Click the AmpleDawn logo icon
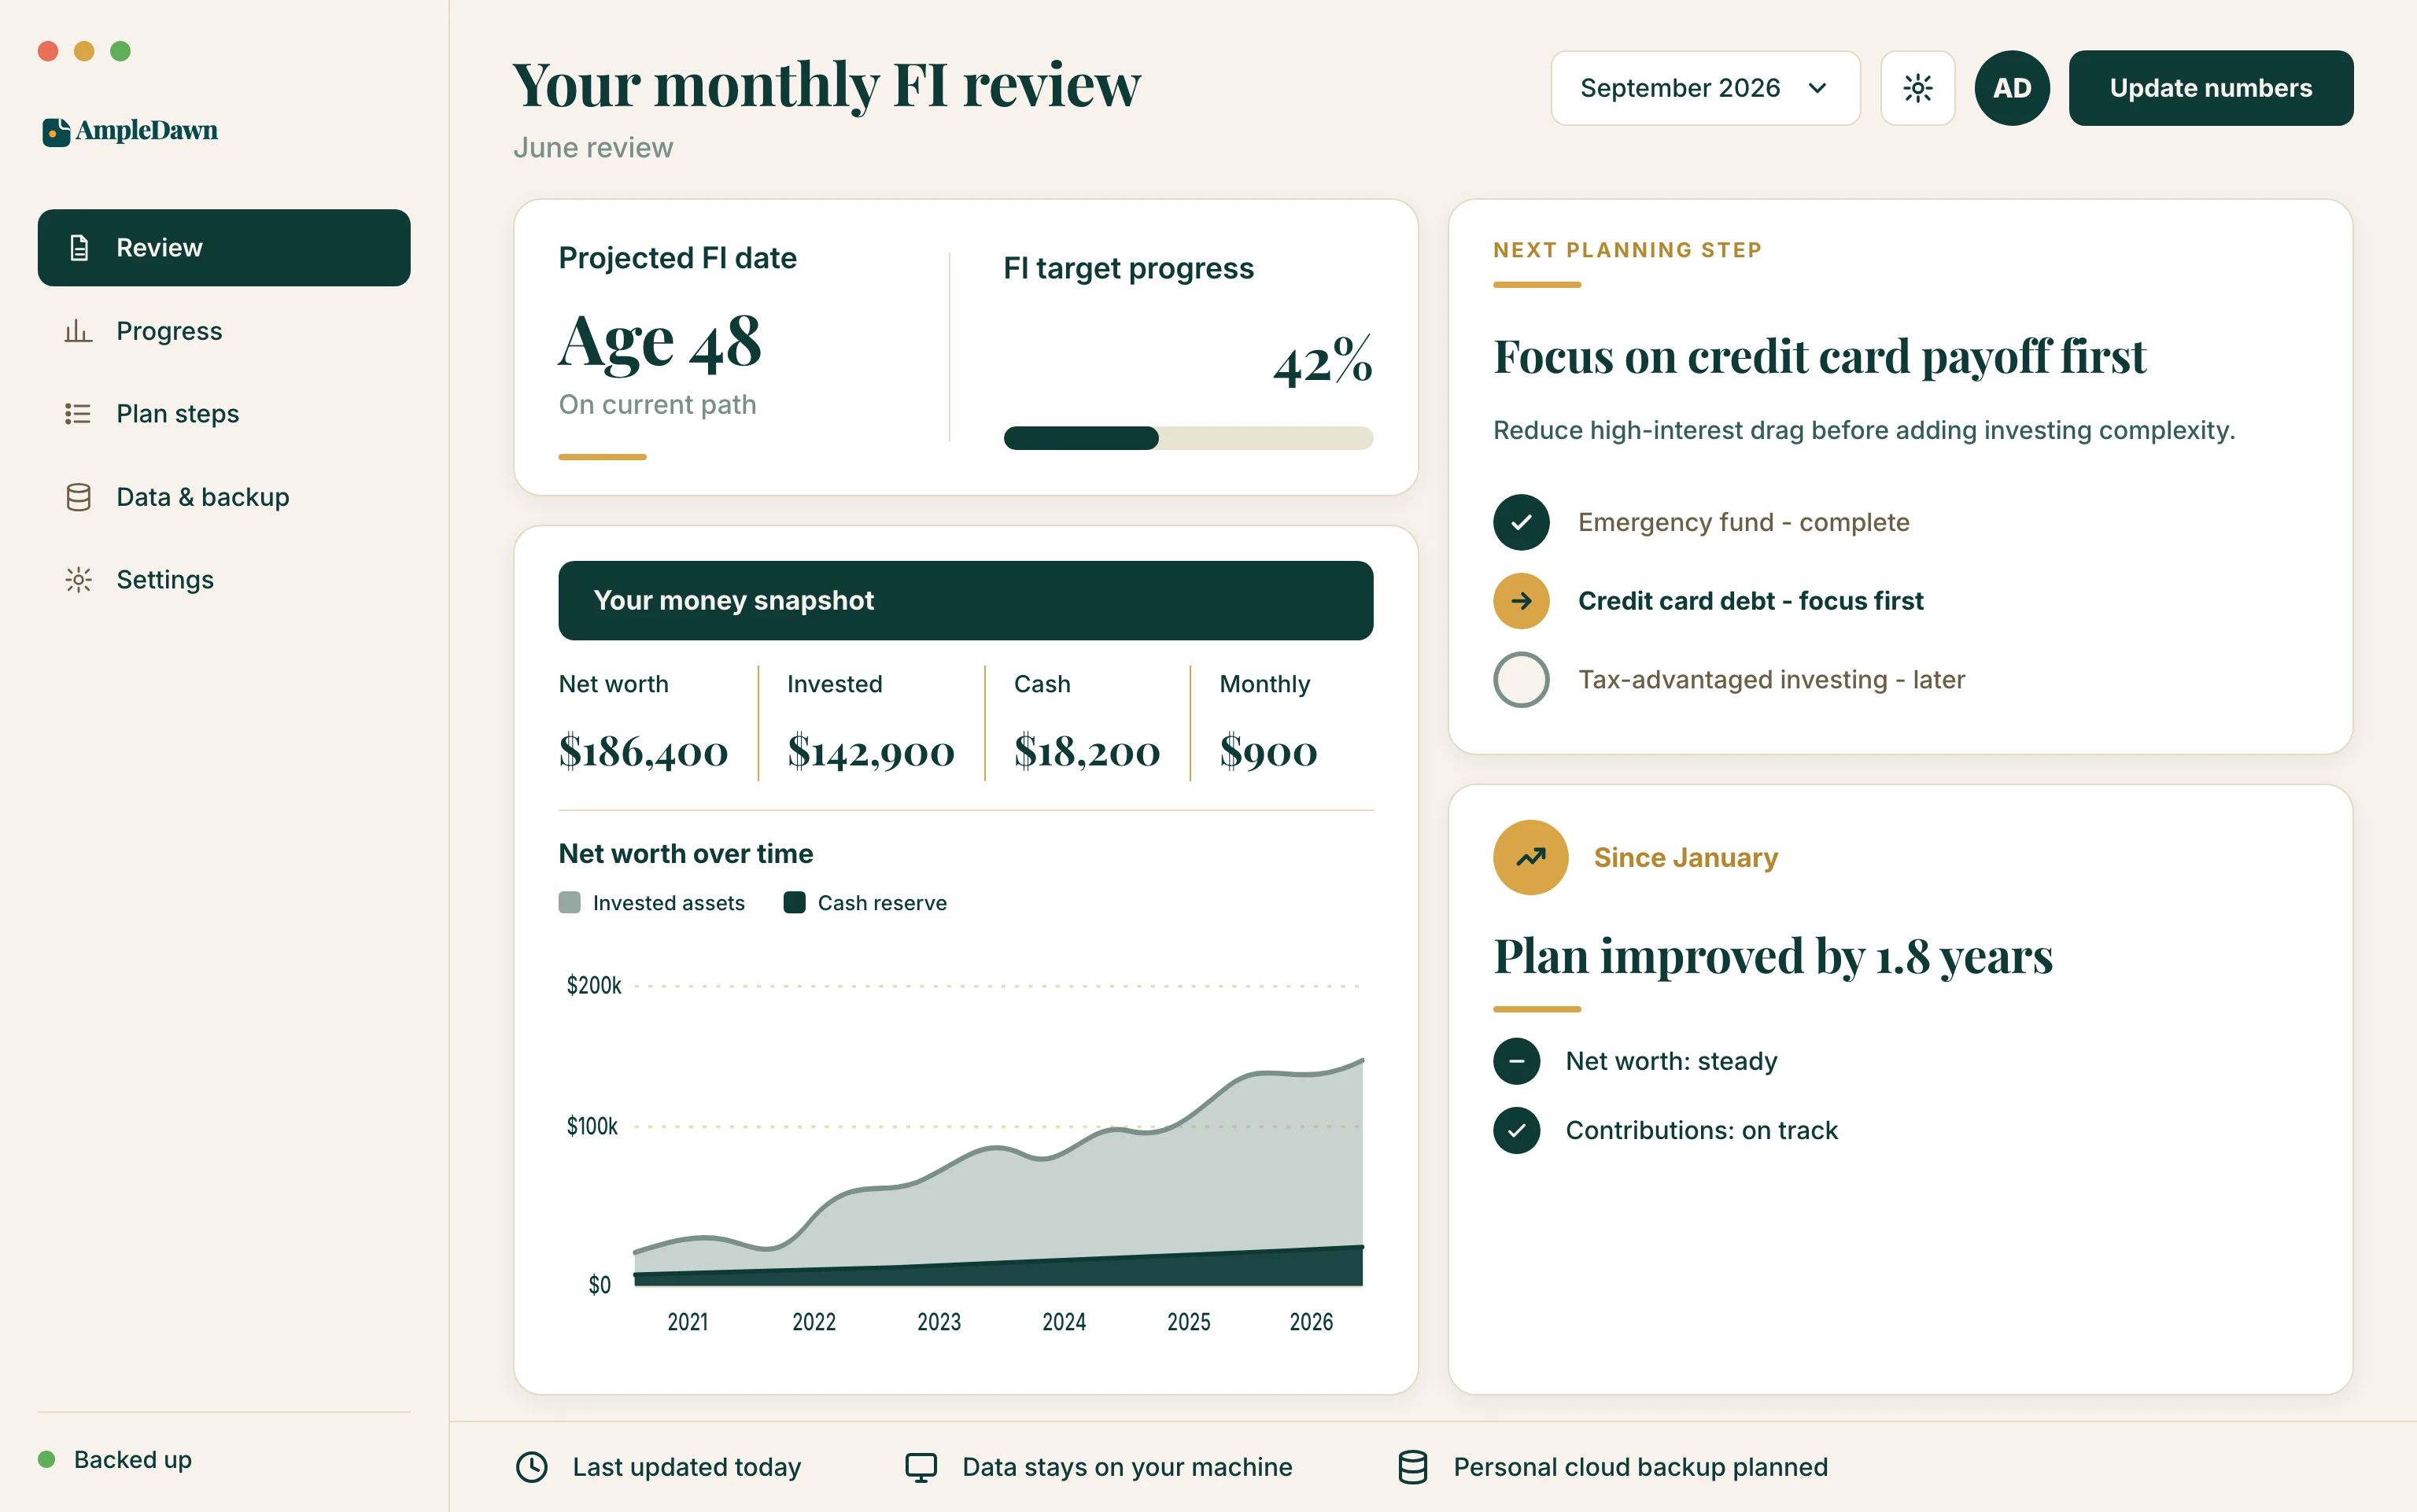This screenshot has height=1512, width=2417. [56, 131]
